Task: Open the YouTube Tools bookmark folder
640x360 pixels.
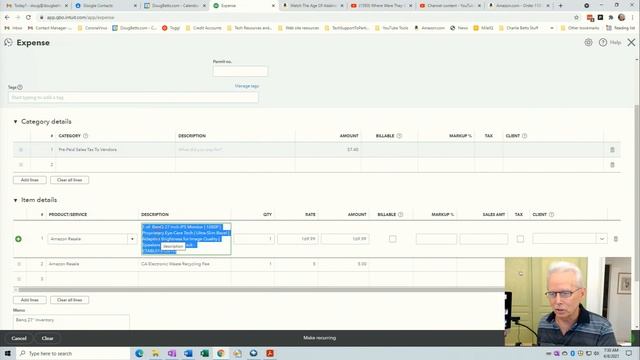Action: pos(392,28)
